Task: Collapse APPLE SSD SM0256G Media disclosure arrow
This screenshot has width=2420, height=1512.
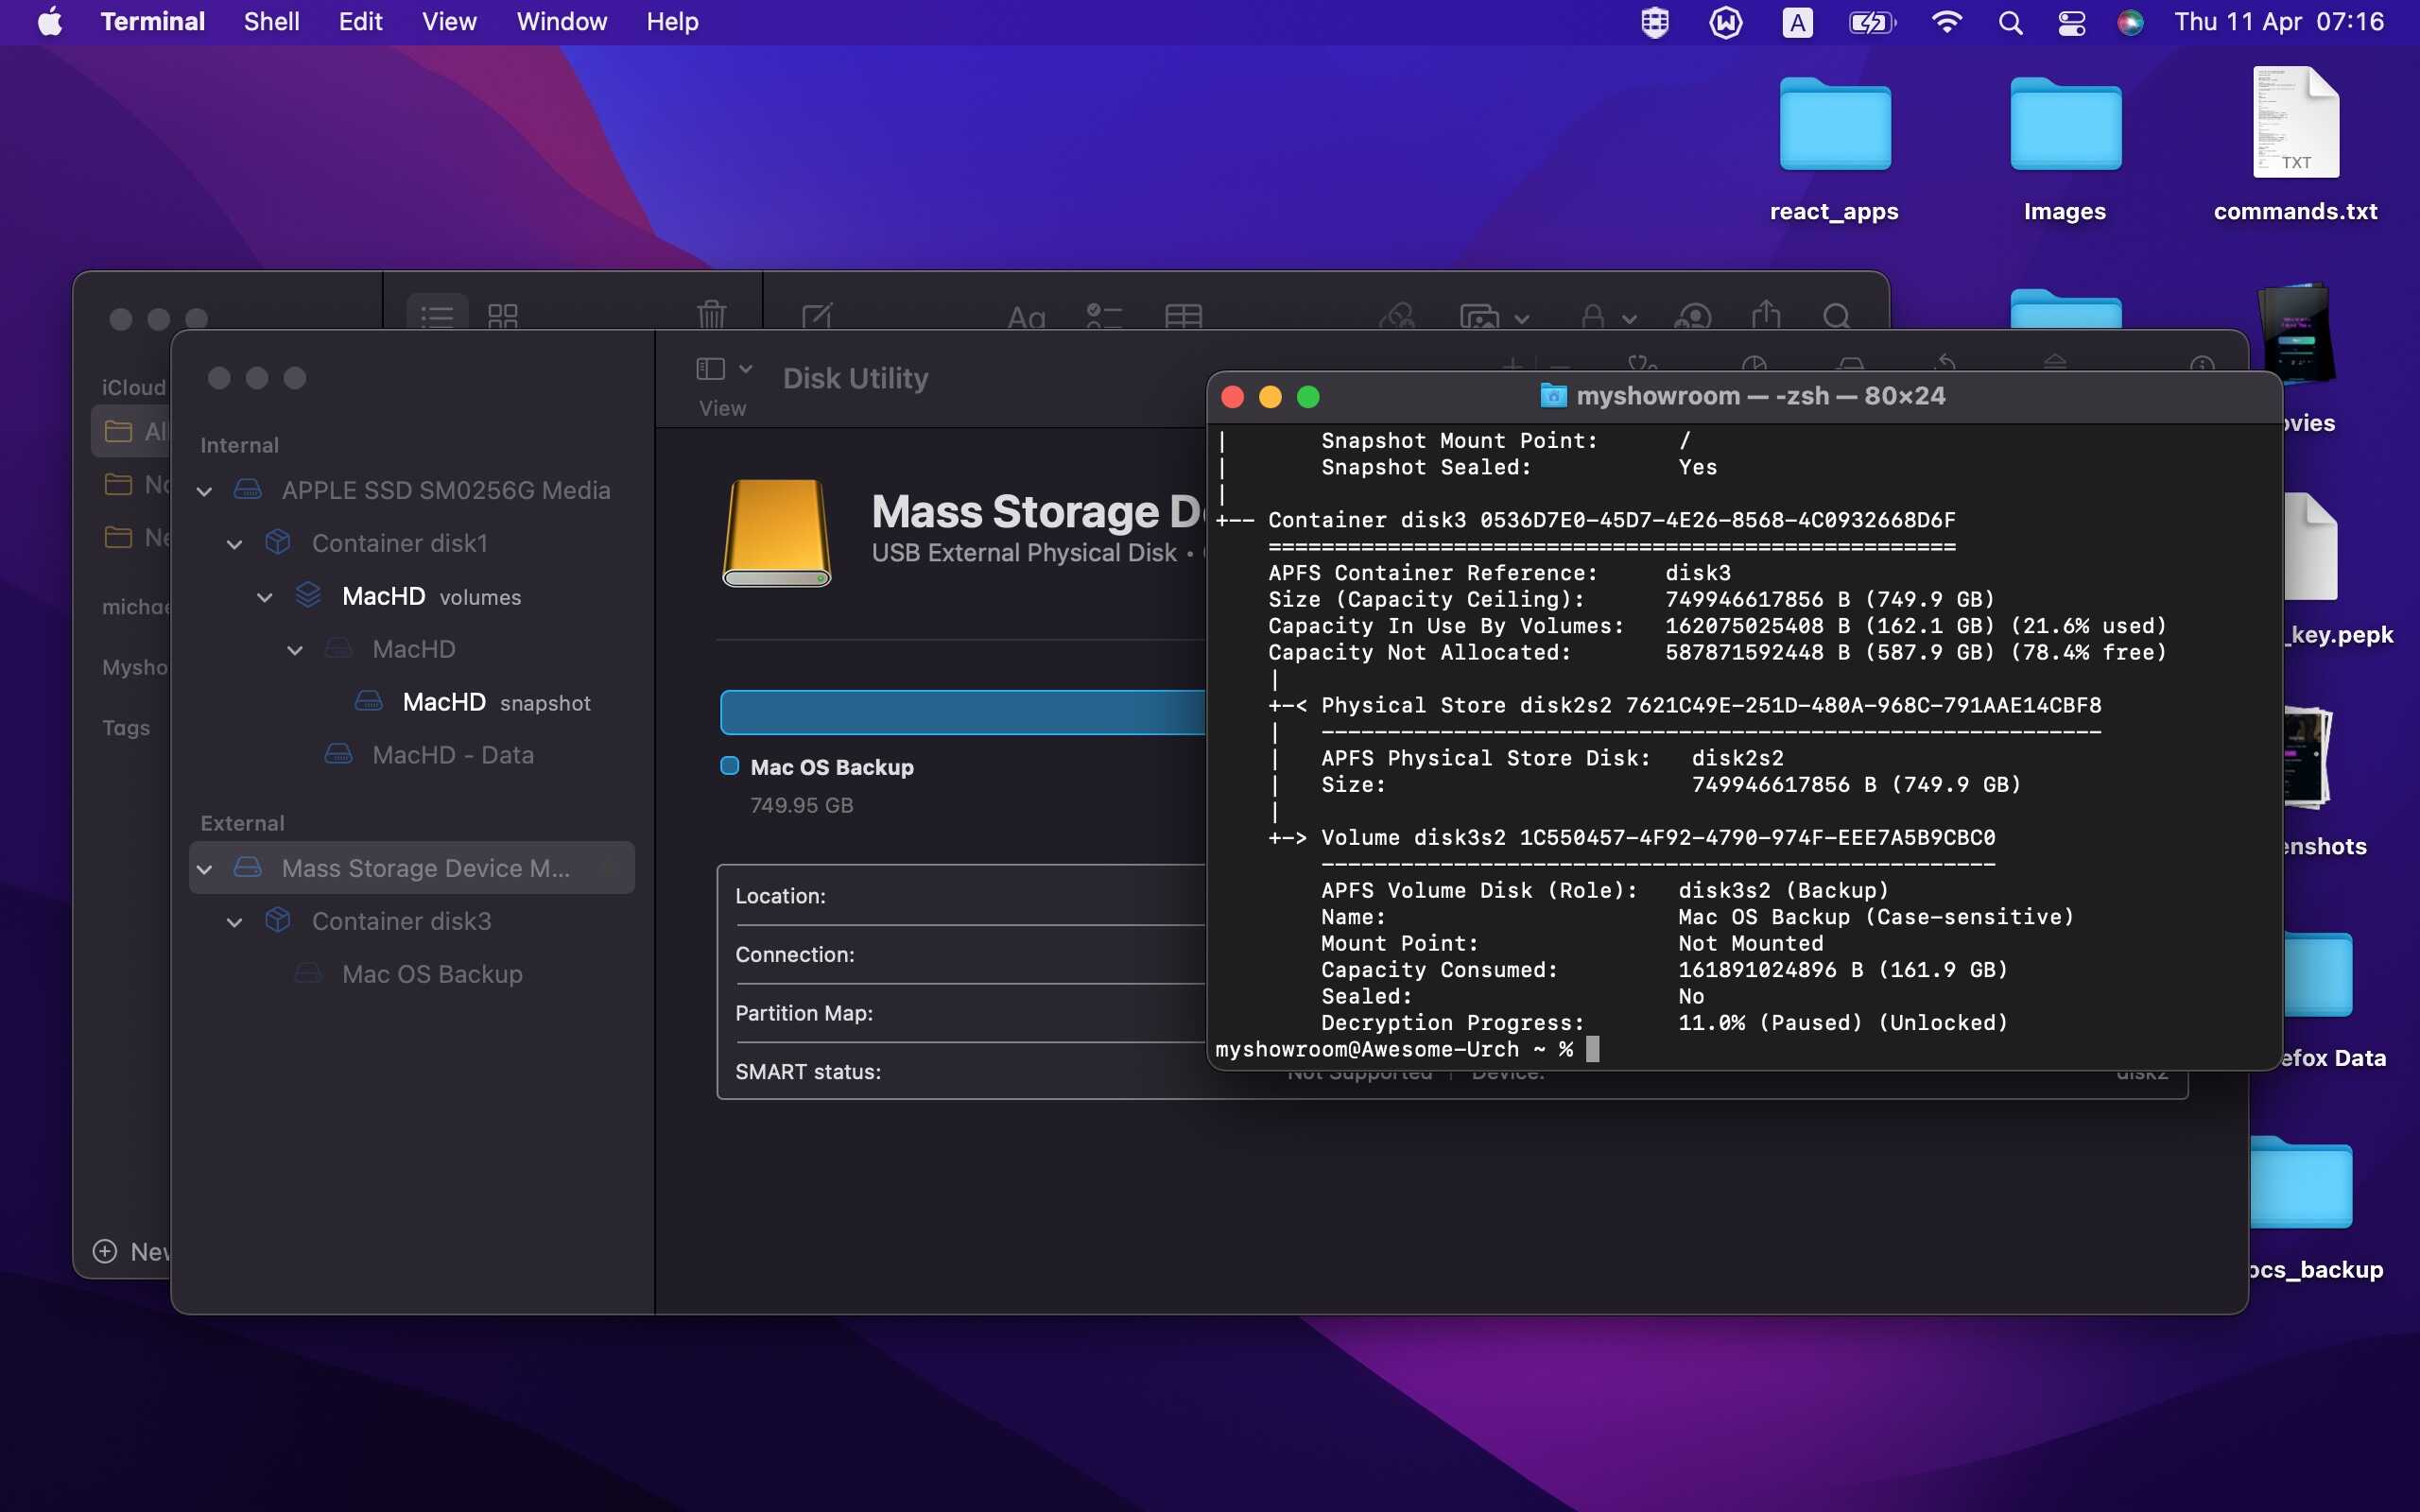Action: coord(204,491)
